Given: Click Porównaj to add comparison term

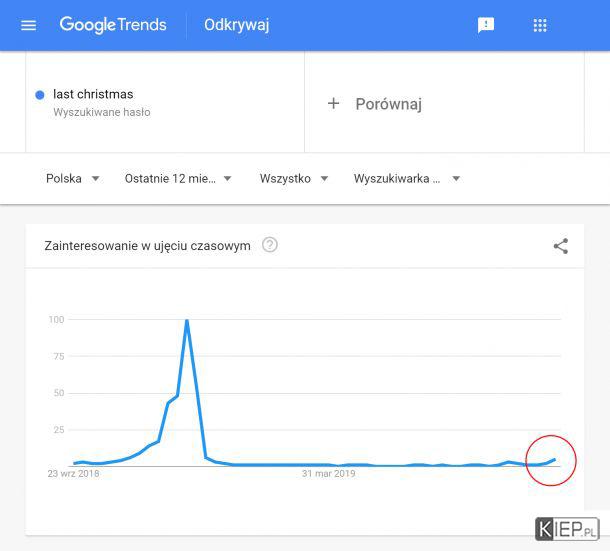Looking at the screenshot, I should [x=388, y=104].
